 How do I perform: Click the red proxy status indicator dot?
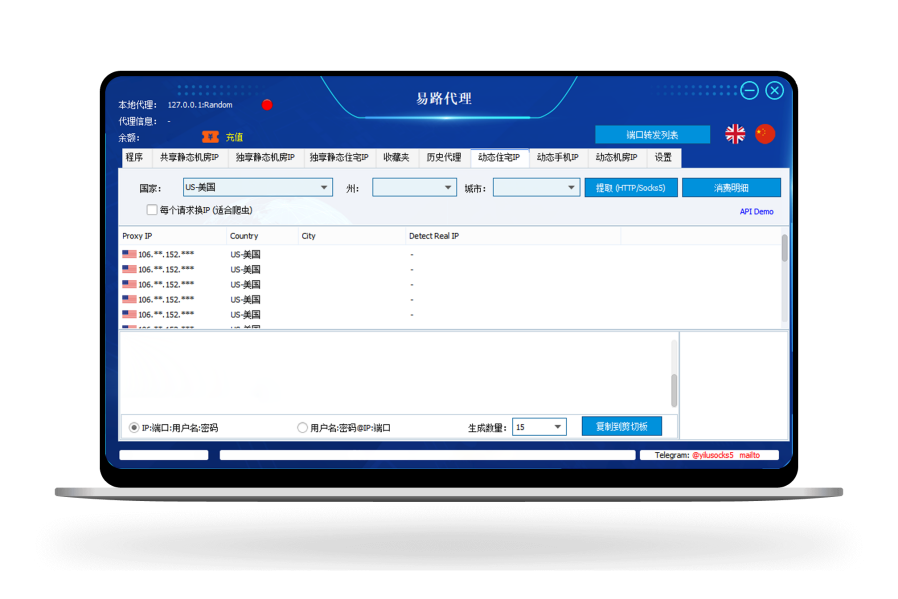[267, 105]
